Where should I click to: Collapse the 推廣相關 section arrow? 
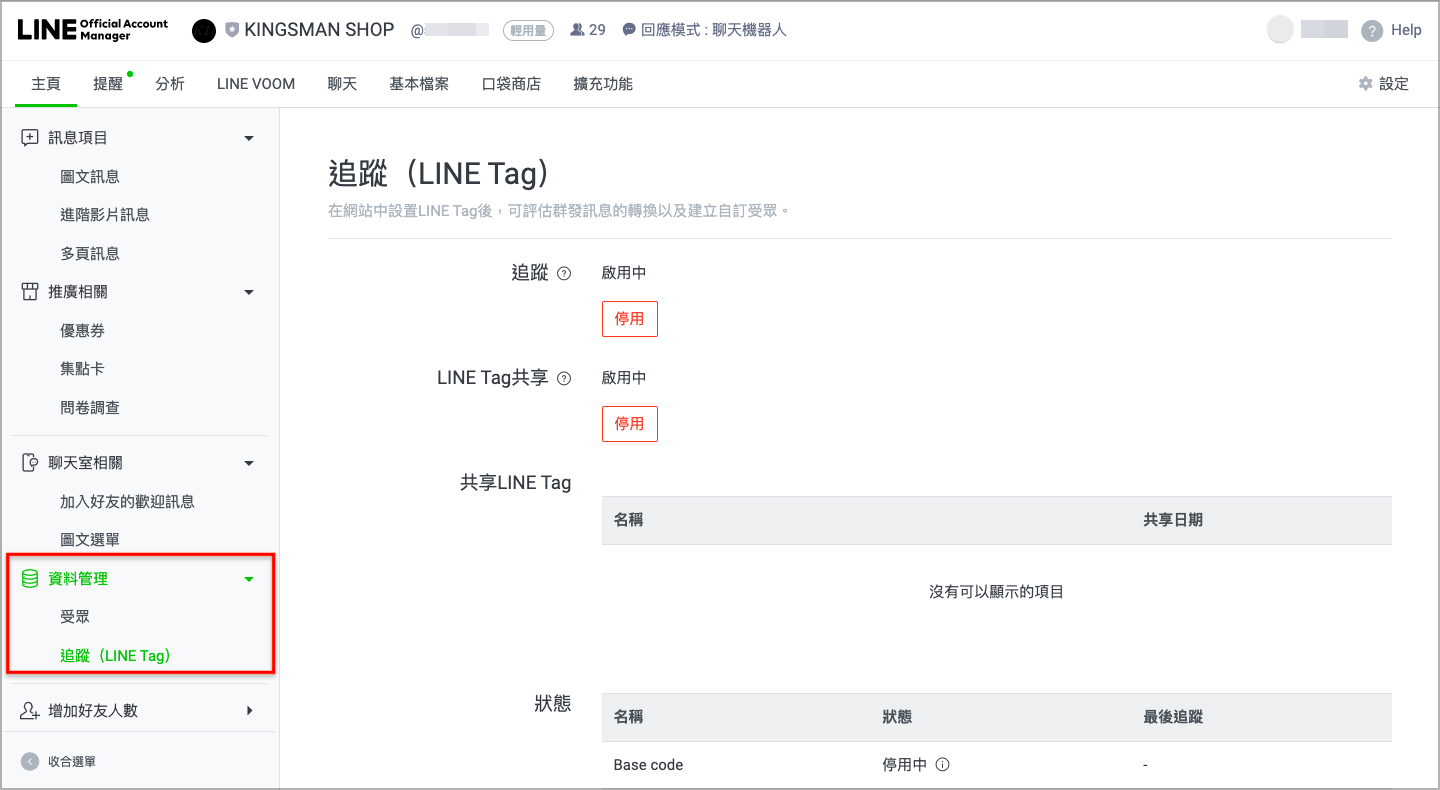(249, 292)
